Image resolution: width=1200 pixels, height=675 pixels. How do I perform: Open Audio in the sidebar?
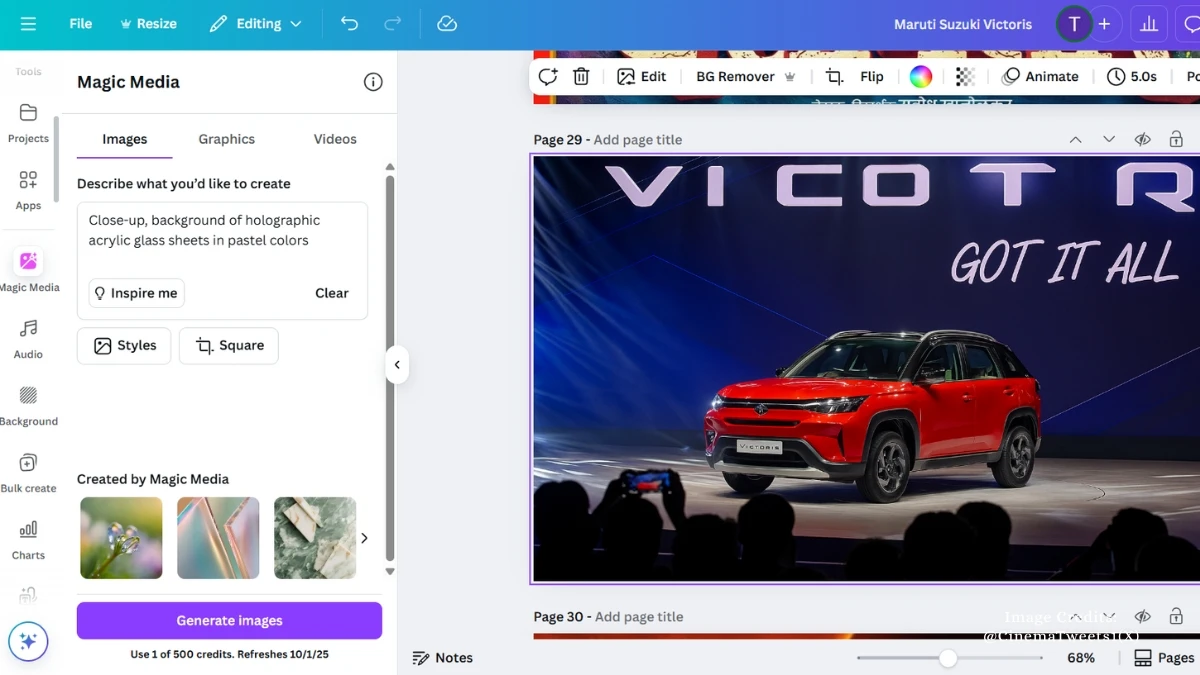pos(28,338)
